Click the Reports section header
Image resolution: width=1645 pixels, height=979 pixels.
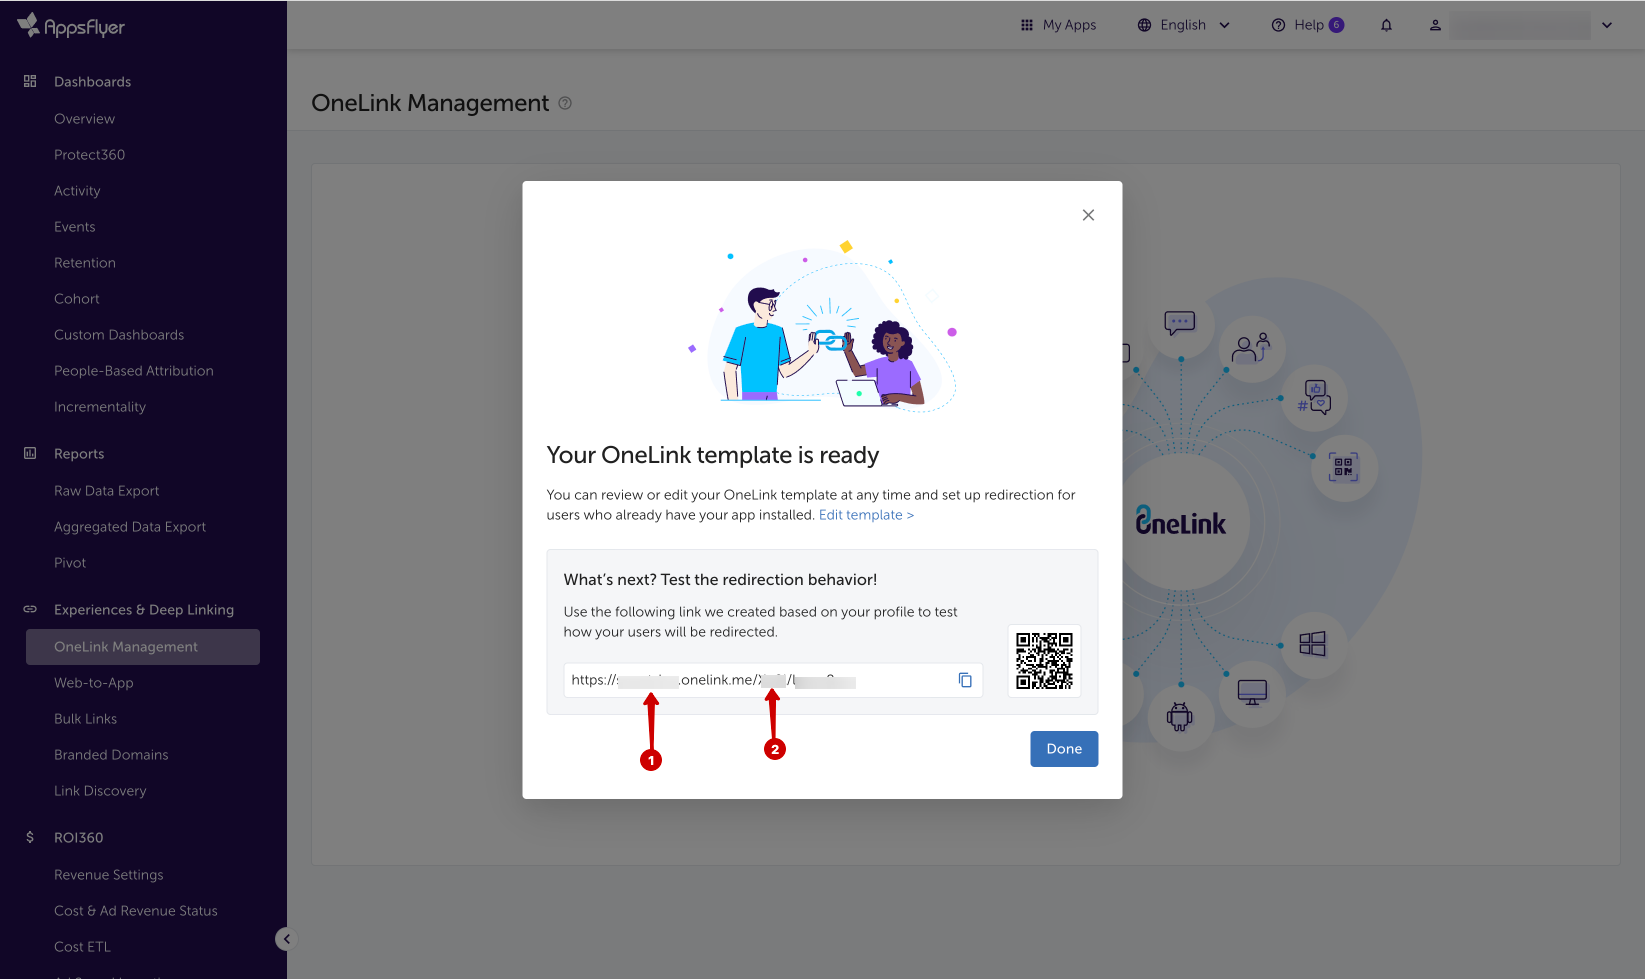click(79, 453)
